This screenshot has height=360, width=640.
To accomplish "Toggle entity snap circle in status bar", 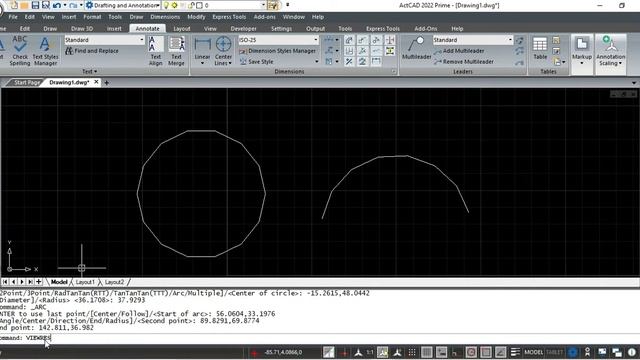I will pyautogui.click(x=471, y=352).
